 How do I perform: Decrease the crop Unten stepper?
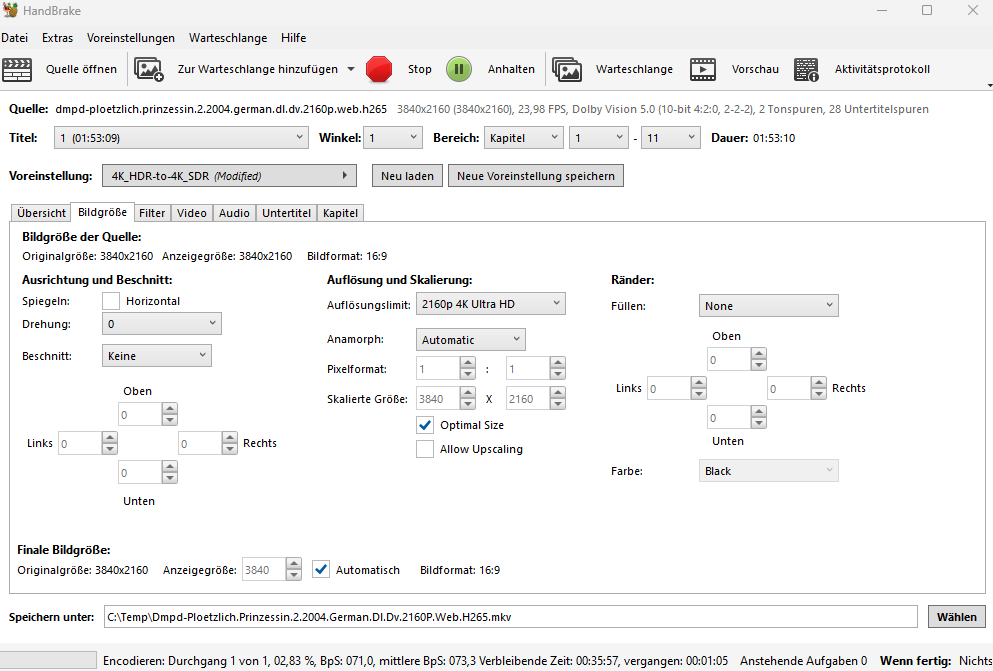(170, 478)
